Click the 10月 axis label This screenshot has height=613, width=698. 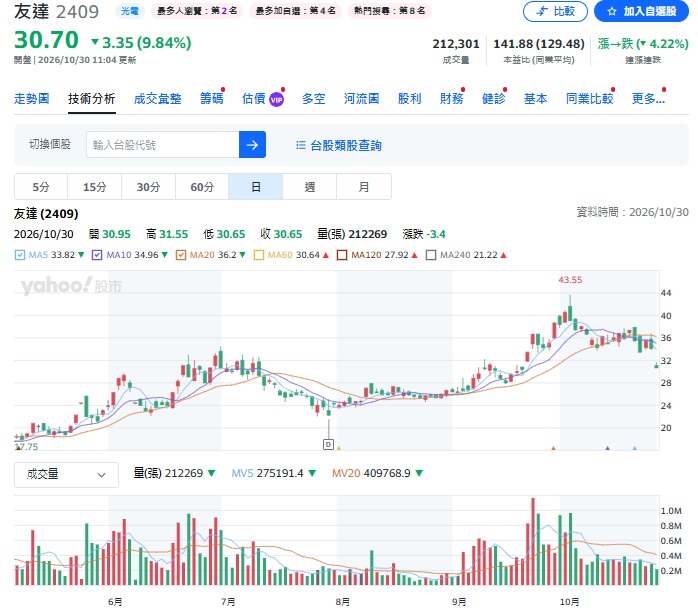click(x=569, y=602)
